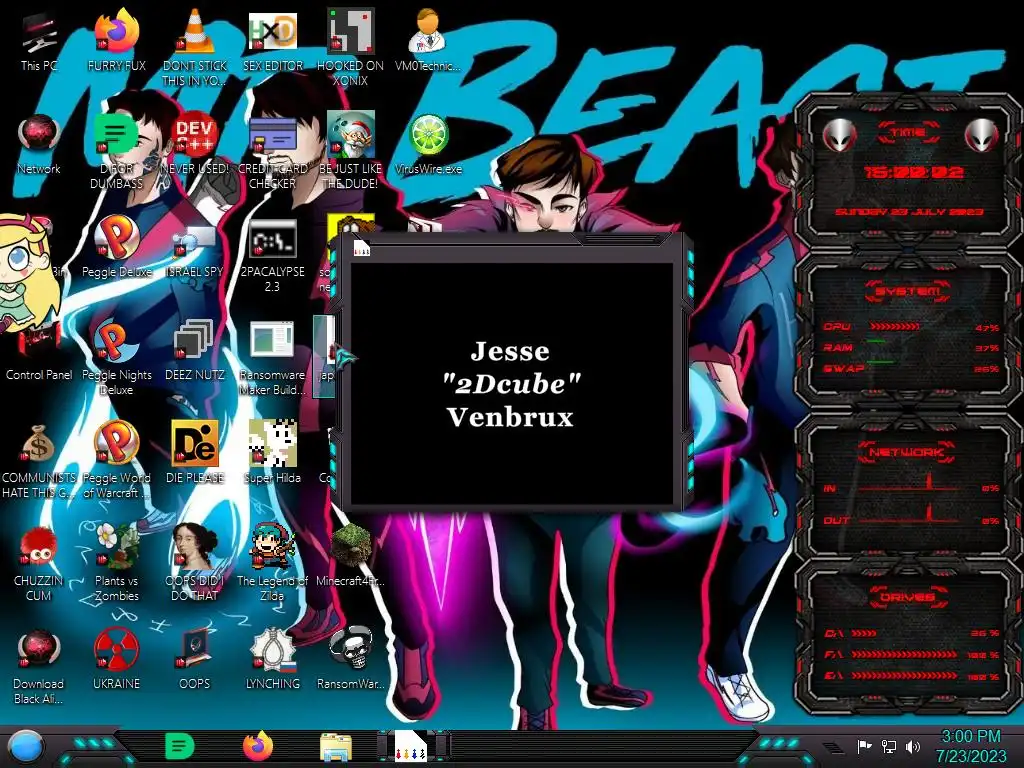Screen dimensions: 1024x768
Task: Open the DIFOR DUMBASS green chat shortcut
Action: click(x=117, y=152)
